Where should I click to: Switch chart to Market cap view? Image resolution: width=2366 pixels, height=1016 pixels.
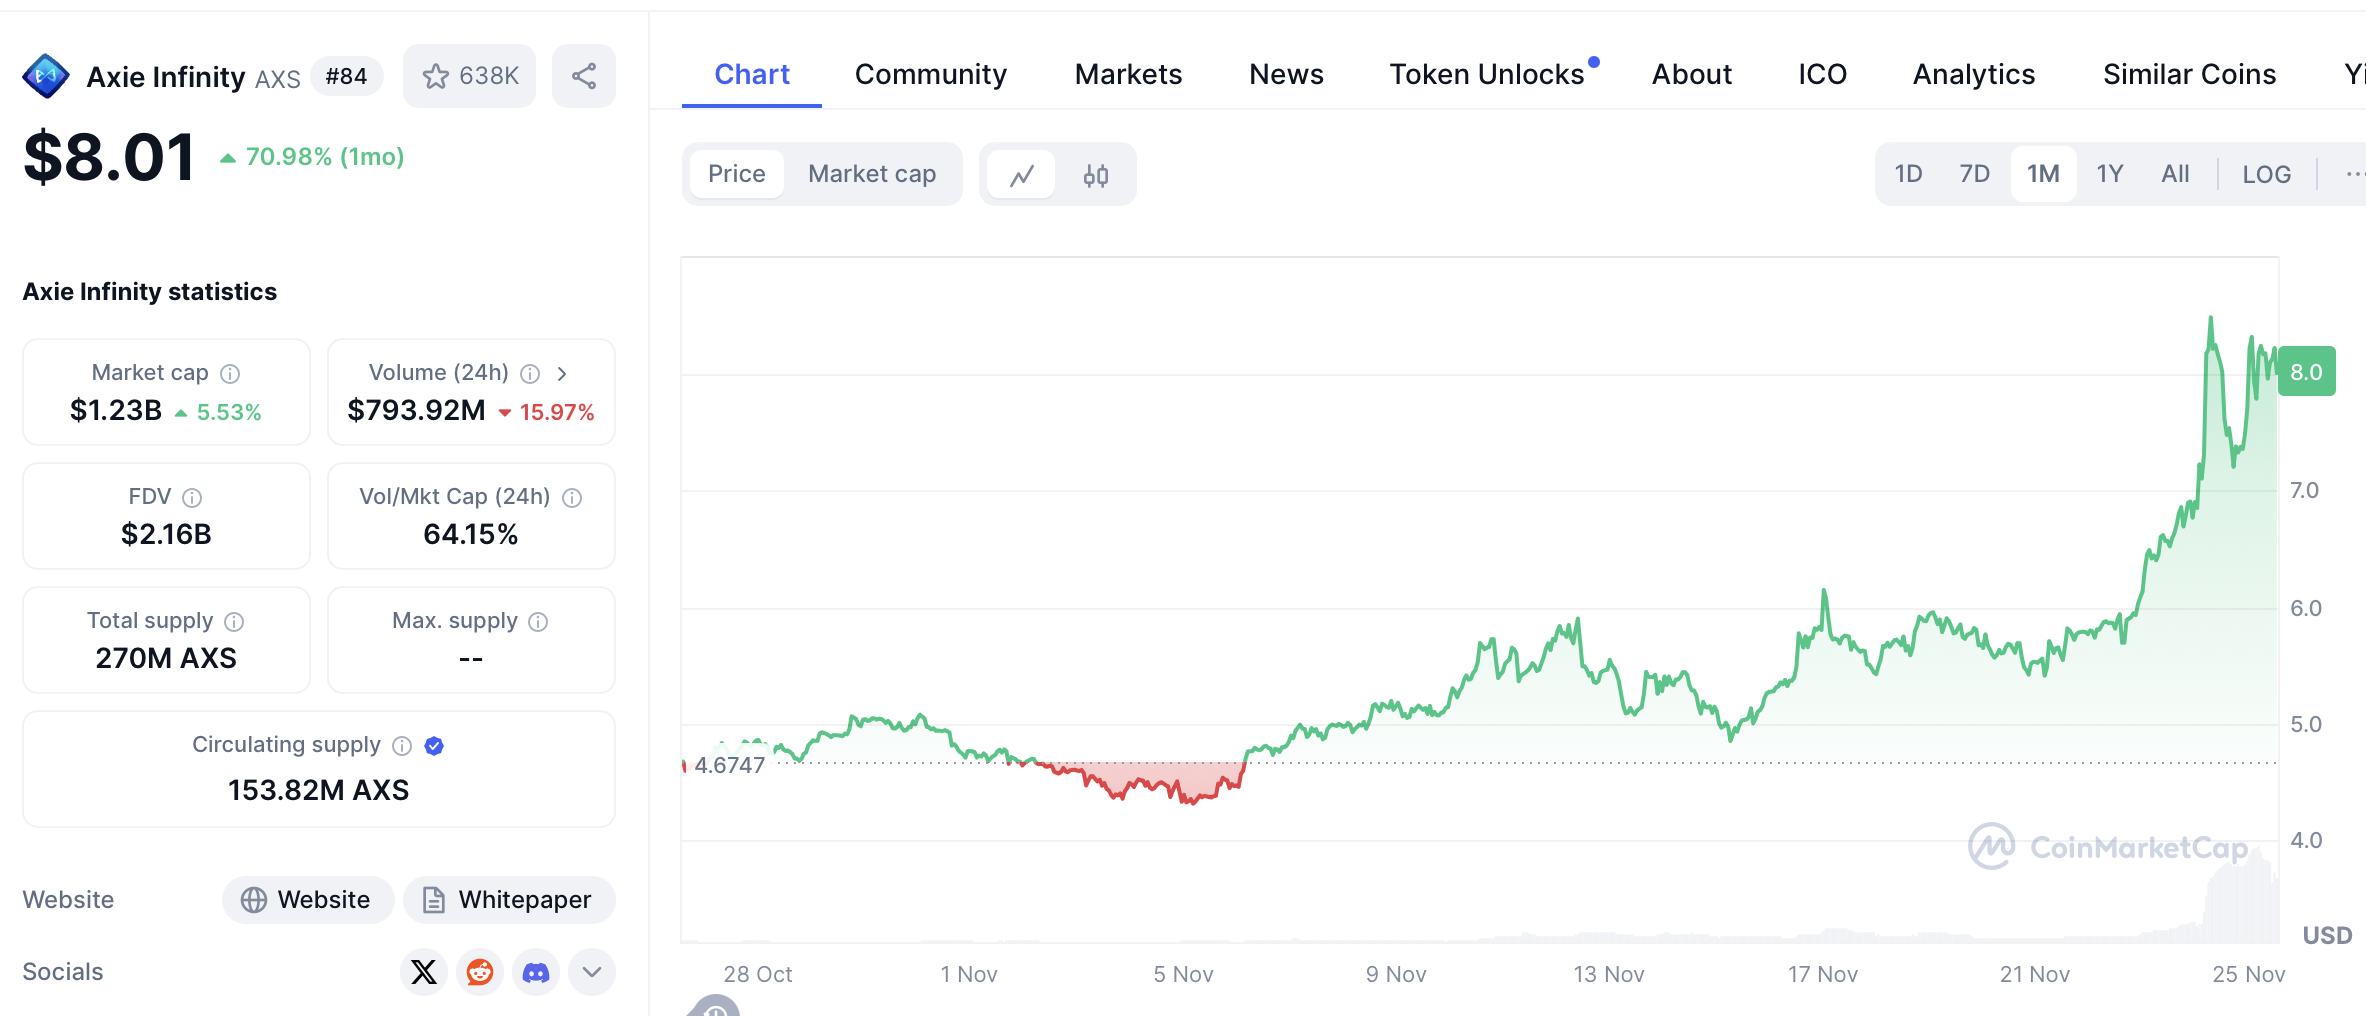[x=872, y=174]
